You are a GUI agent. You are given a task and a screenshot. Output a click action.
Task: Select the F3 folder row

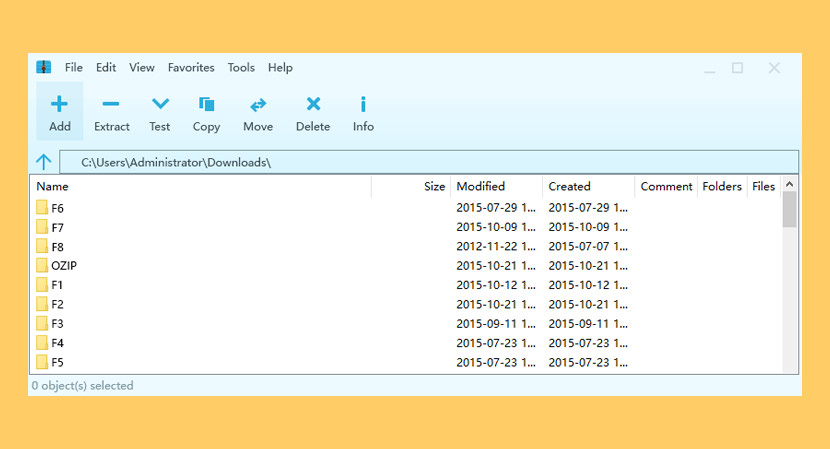(x=58, y=324)
